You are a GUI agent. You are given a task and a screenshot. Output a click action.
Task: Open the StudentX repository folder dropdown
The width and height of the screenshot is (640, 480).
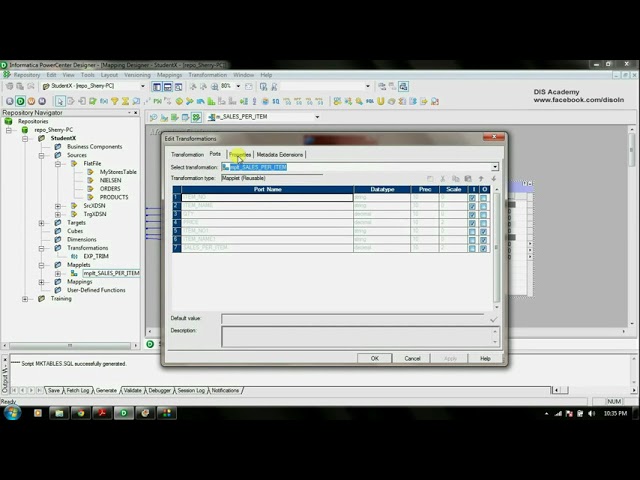click(x=142, y=87)
